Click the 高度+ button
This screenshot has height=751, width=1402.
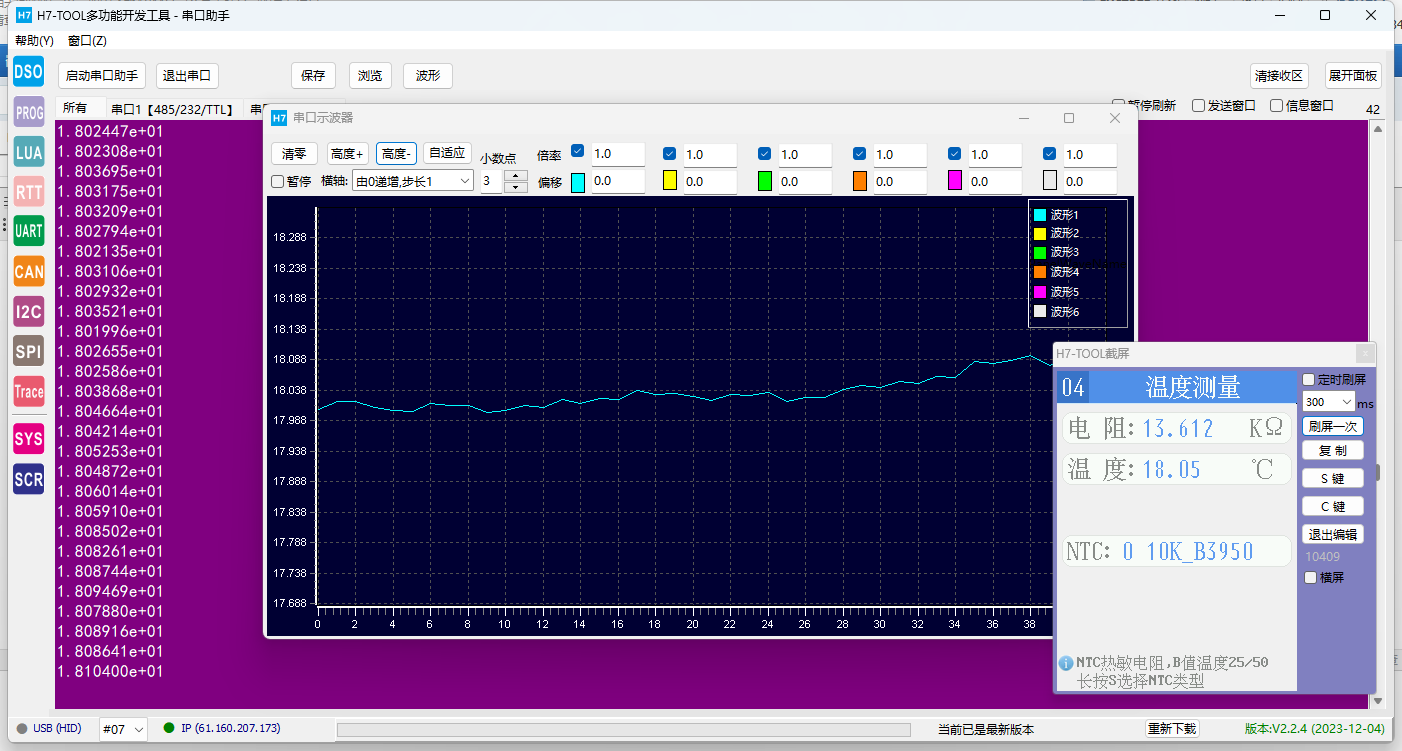(x=348, y=153)
